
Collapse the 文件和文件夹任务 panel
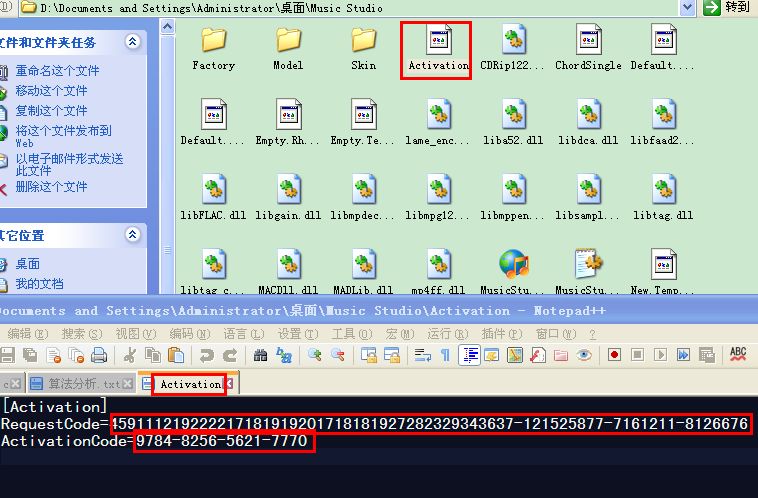point(132,42)
